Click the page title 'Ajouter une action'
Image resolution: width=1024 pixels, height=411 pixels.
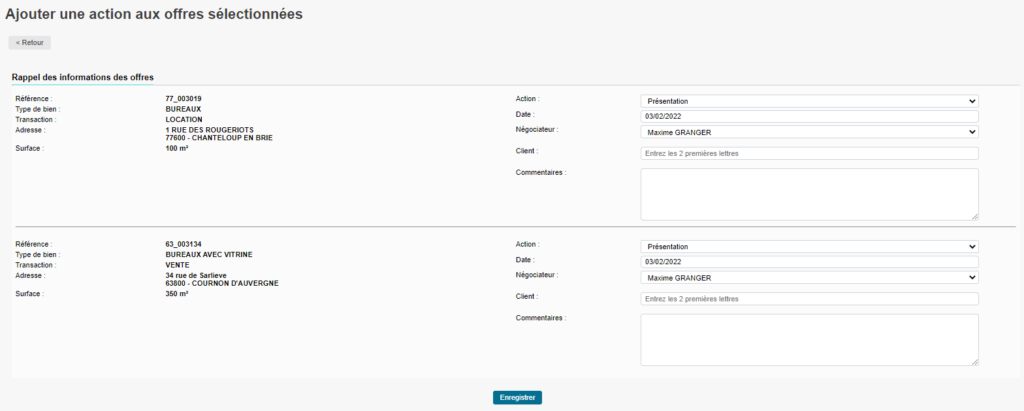pos(154,14)
